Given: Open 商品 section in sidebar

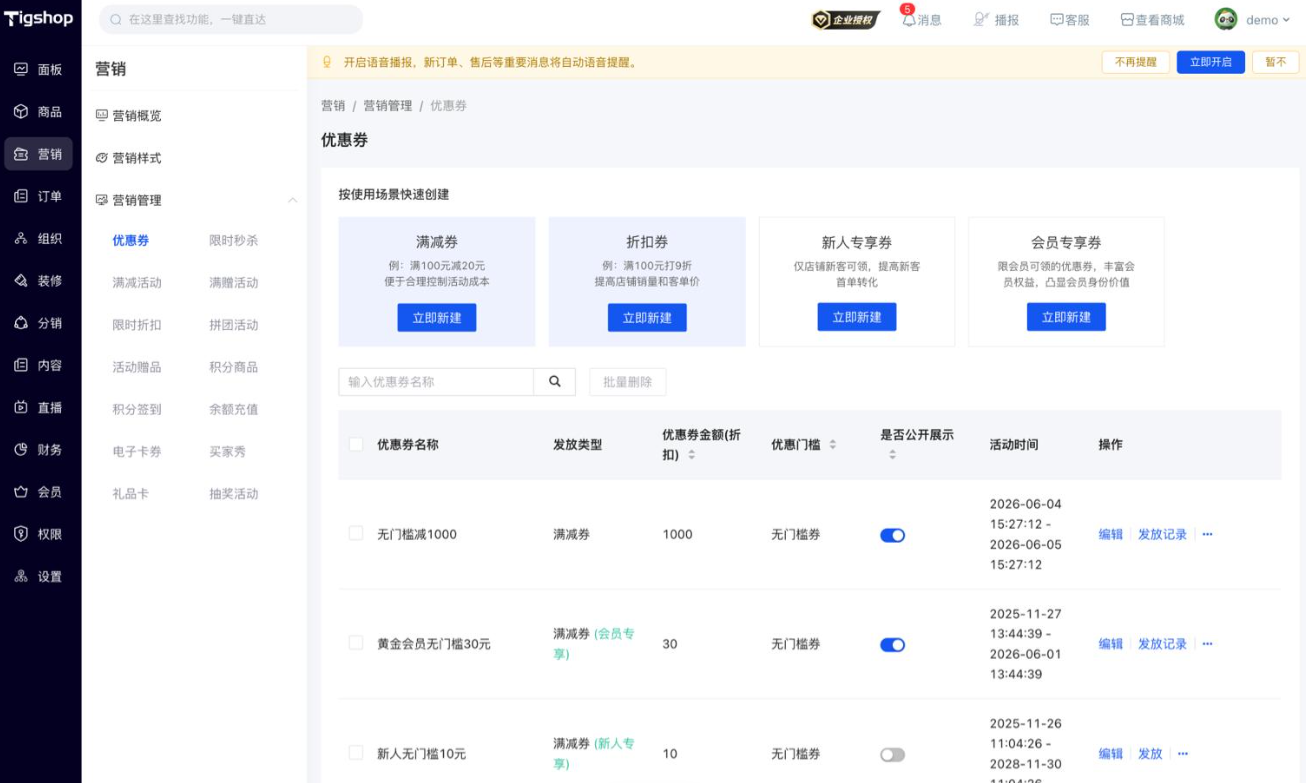Looking at the screenshot, I should click(x=38, y=112).
